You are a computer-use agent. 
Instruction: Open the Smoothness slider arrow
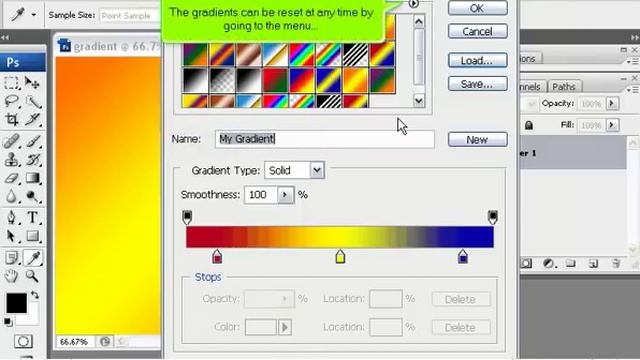point(285,195)
